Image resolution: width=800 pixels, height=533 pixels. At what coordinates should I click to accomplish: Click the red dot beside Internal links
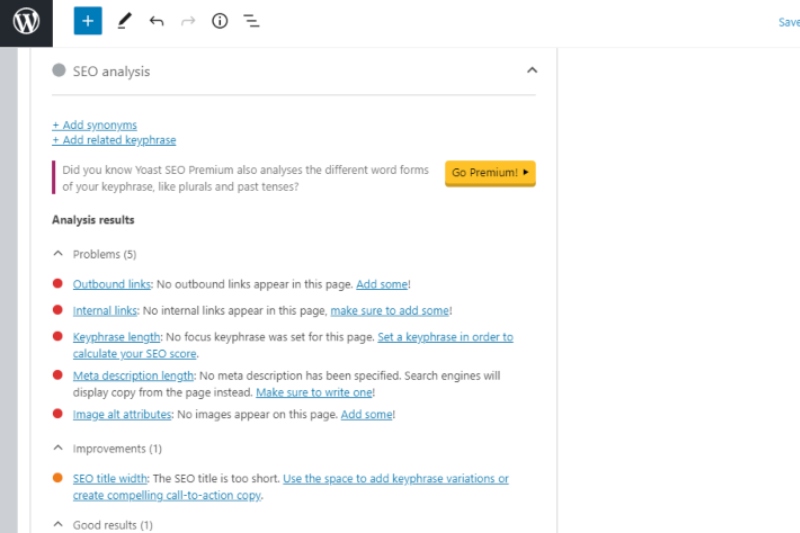click(58, 310)
